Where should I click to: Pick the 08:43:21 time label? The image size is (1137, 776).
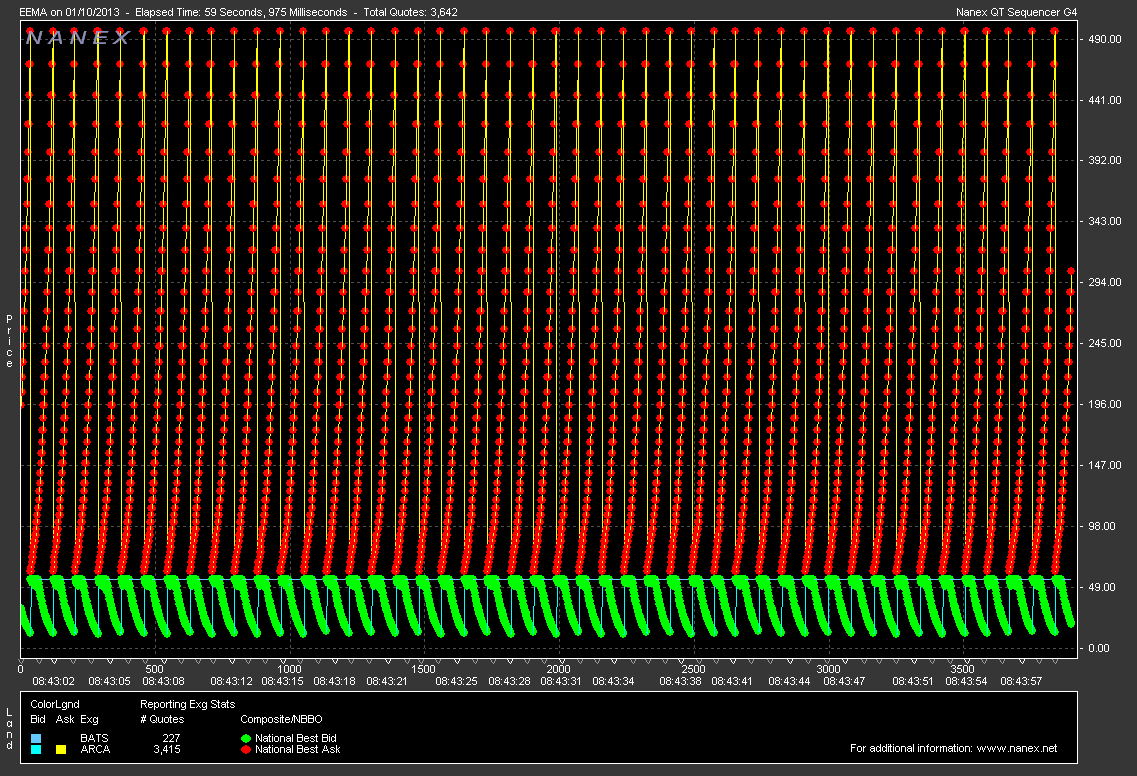387,681
